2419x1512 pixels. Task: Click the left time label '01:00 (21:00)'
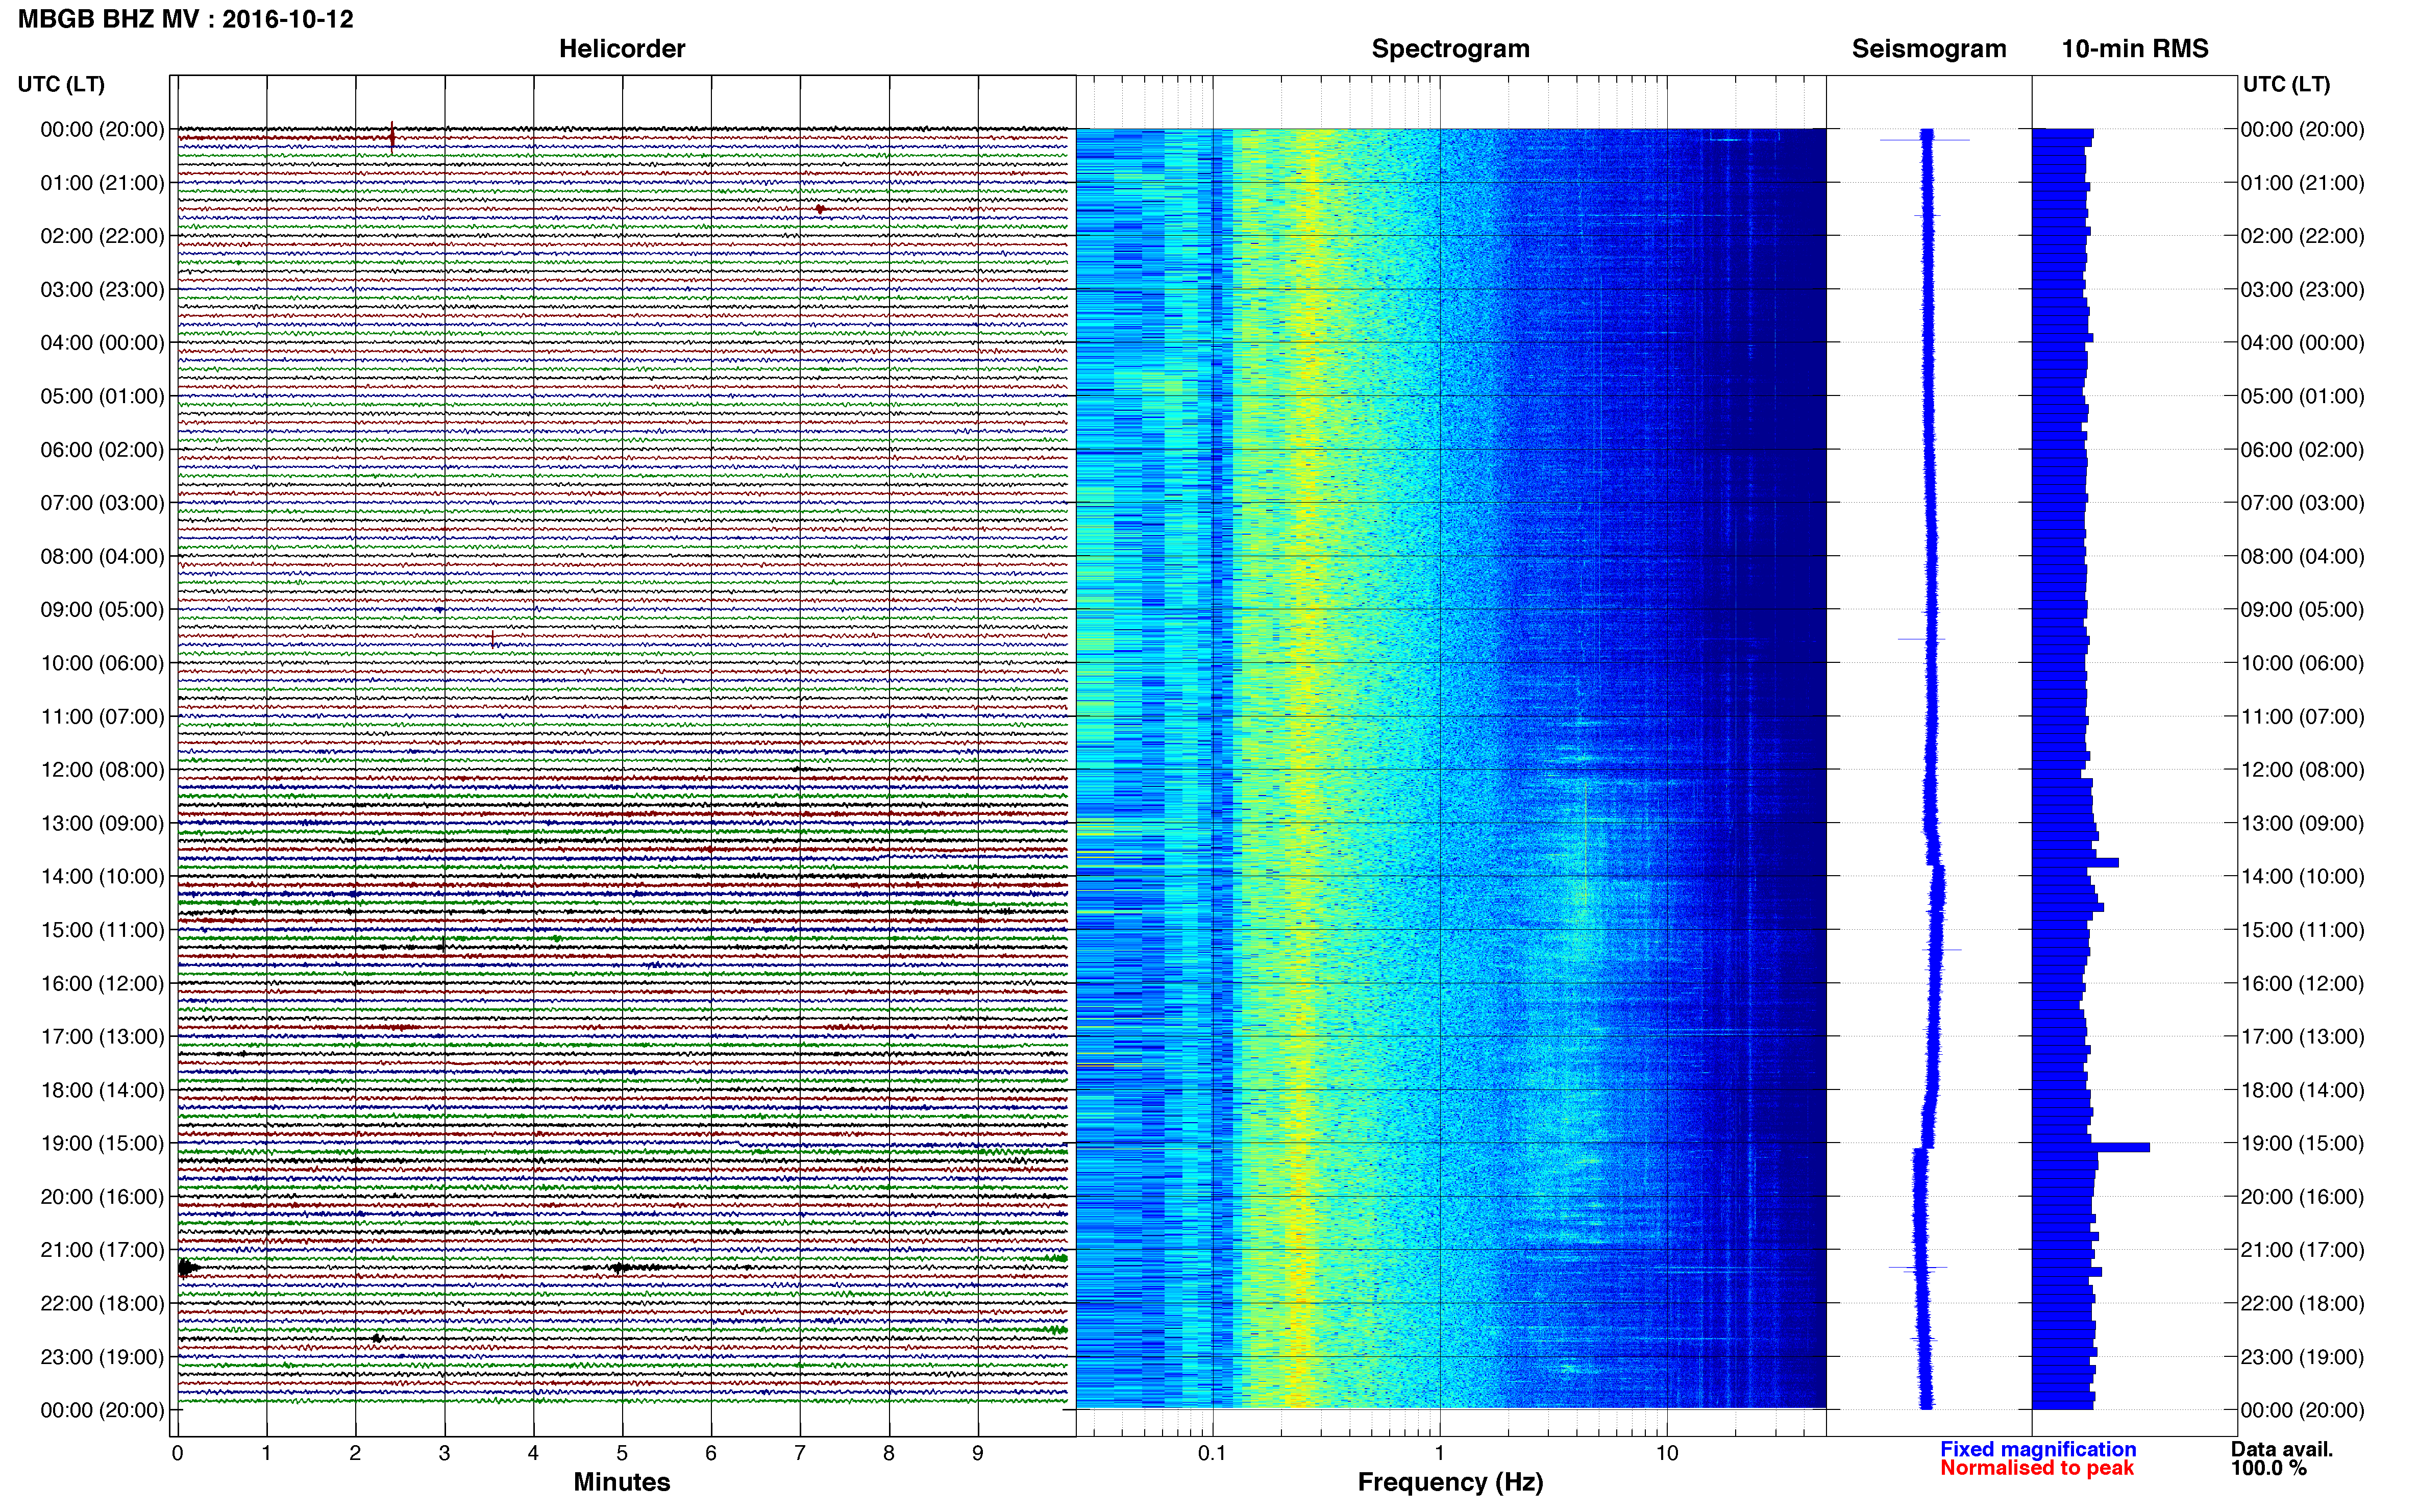[102, 183]
